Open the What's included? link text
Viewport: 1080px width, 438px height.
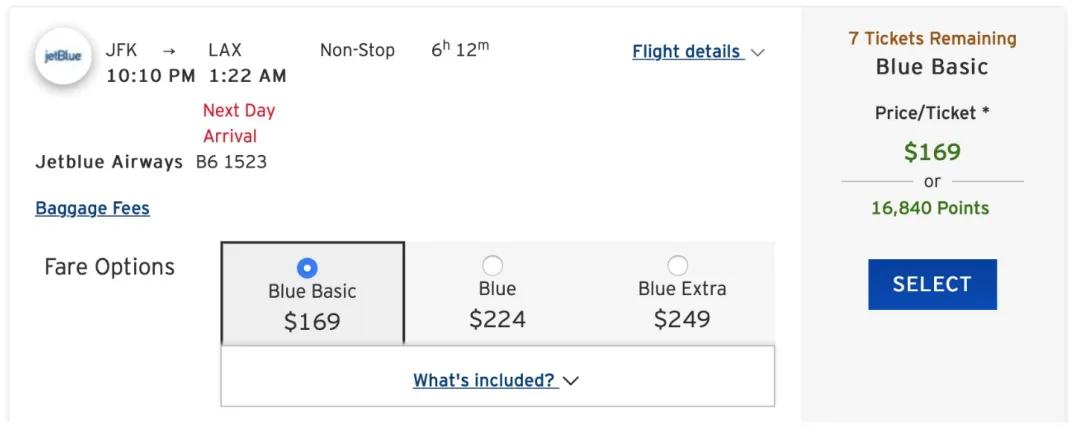click(484, 380)
